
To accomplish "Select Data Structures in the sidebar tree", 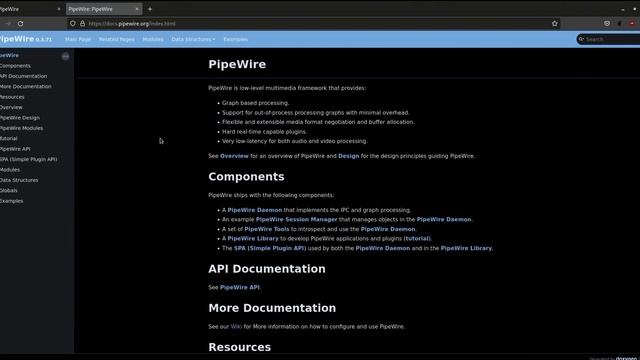I will pyautogui.click(x=19, y=180).
